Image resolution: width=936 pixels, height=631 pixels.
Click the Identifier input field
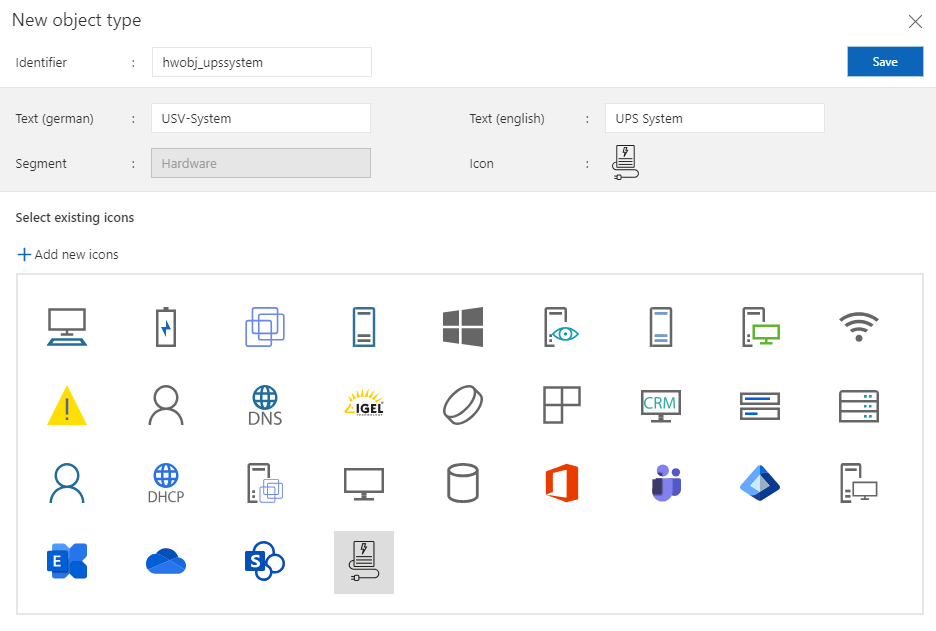point(261,62)
